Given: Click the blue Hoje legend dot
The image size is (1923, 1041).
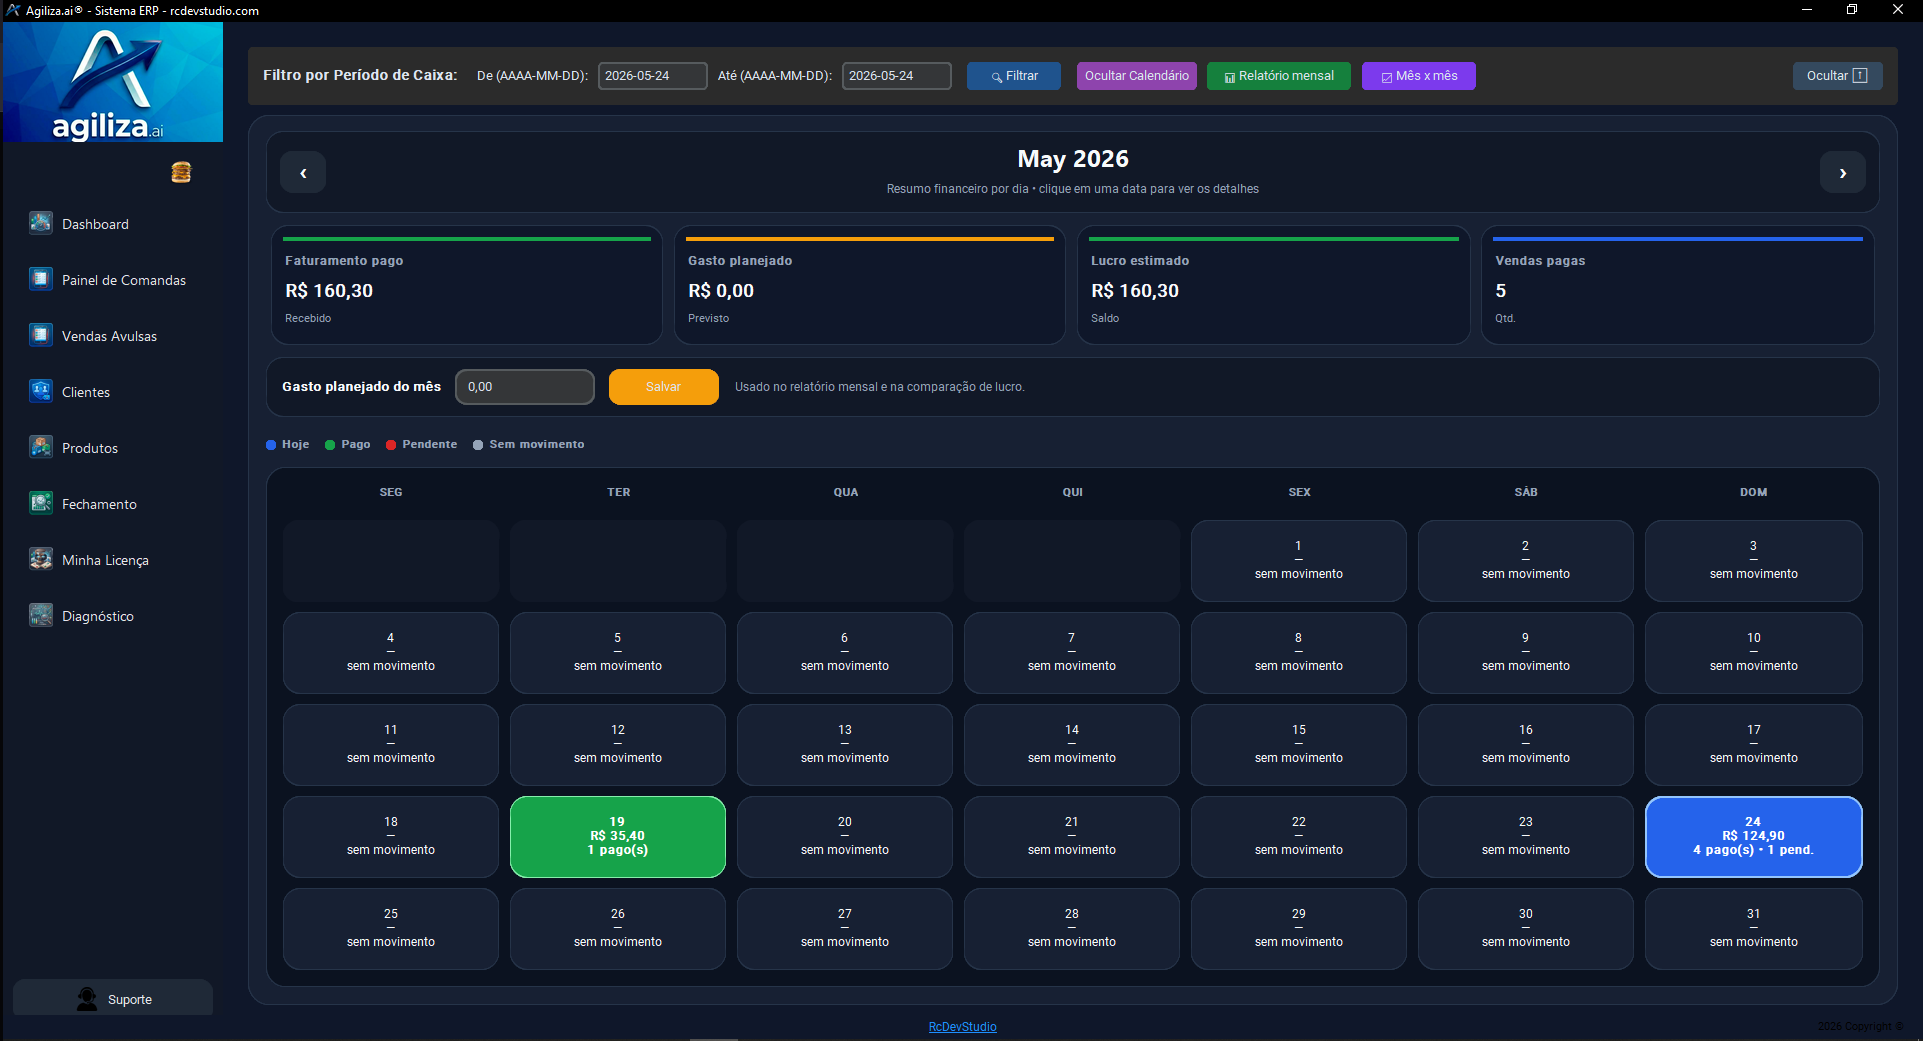Looking at the screenshot, I should point(271,445).
